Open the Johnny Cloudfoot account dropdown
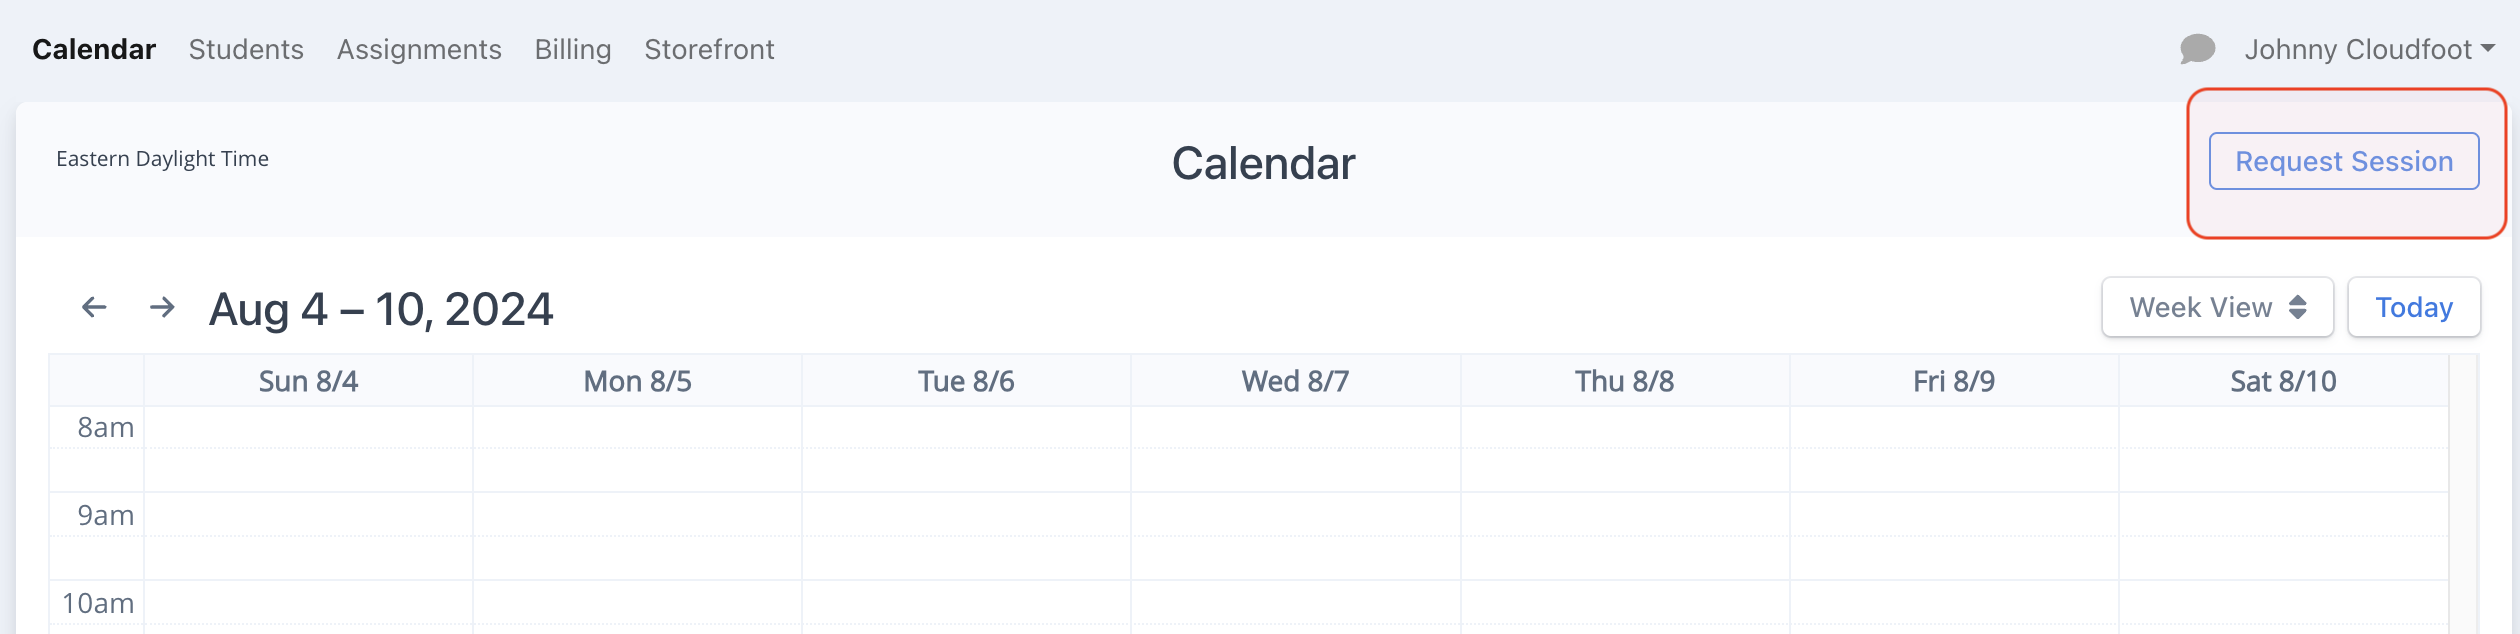The image size is (2520, 634). point(2369,49)
